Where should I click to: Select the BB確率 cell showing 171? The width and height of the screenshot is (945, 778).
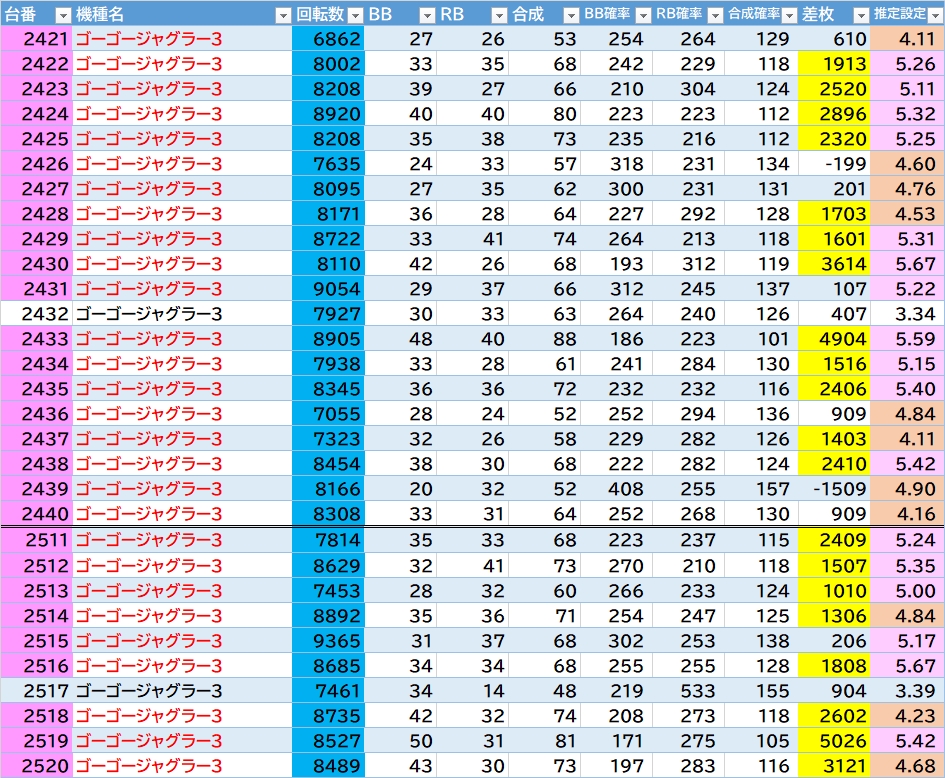[x=617, y=741]
